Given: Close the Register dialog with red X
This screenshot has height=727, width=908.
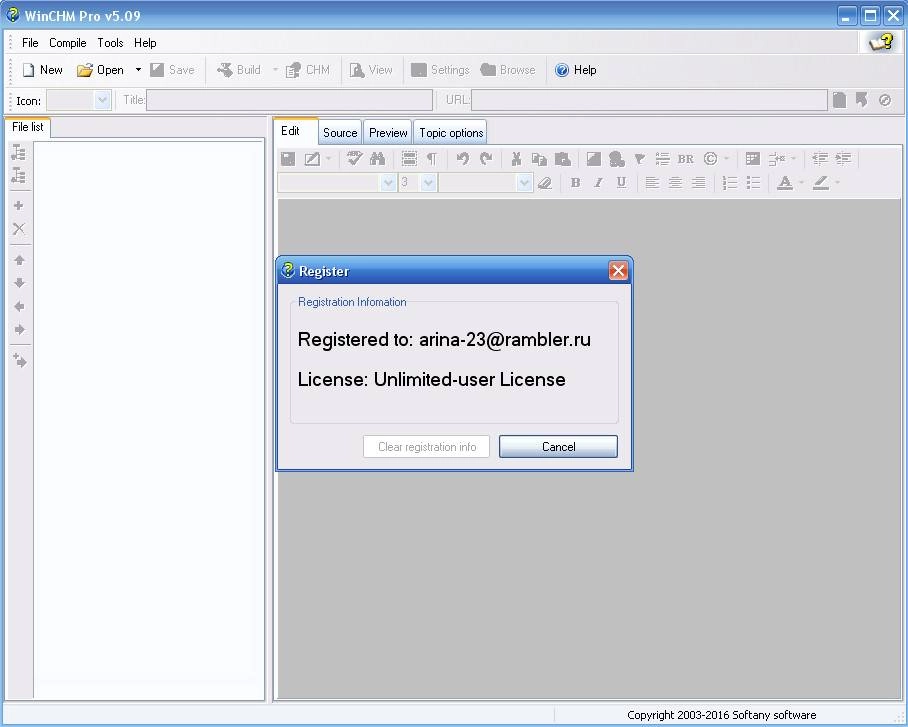Looking at the screenshot, I should (618, 271).
